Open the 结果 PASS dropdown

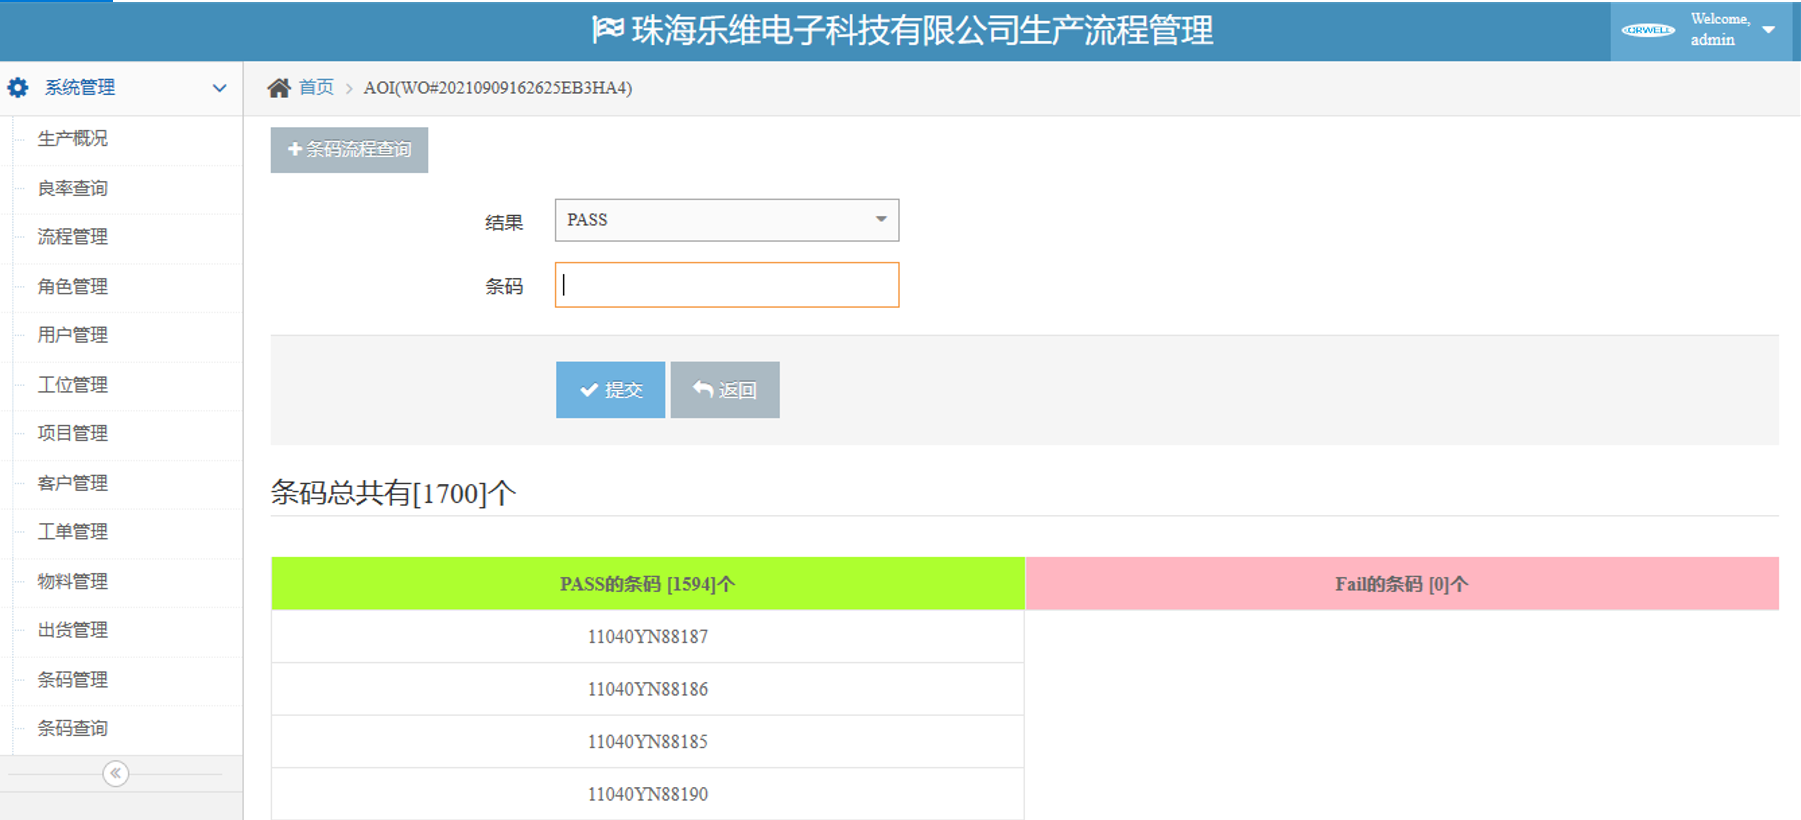click(727, 220)
